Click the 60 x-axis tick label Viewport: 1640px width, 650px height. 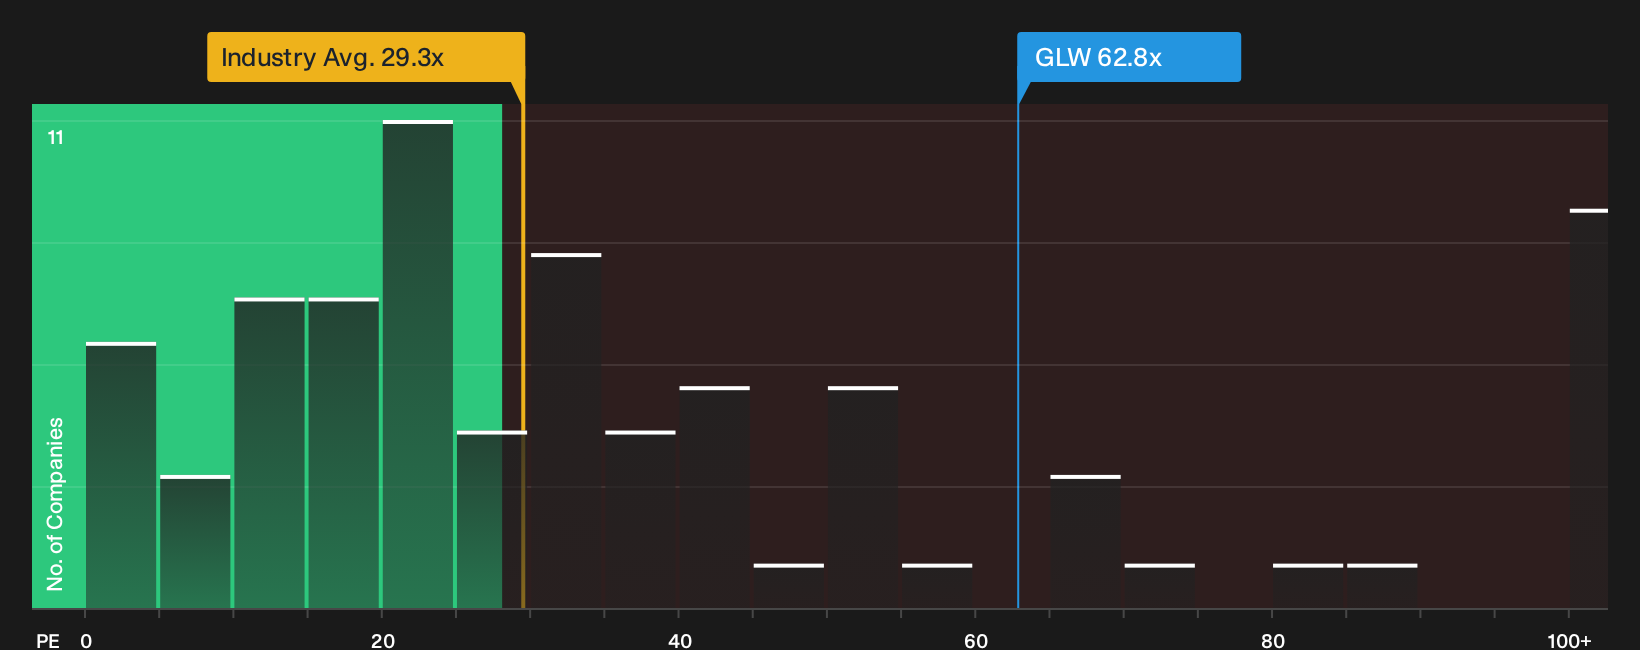tap(976, 640)
